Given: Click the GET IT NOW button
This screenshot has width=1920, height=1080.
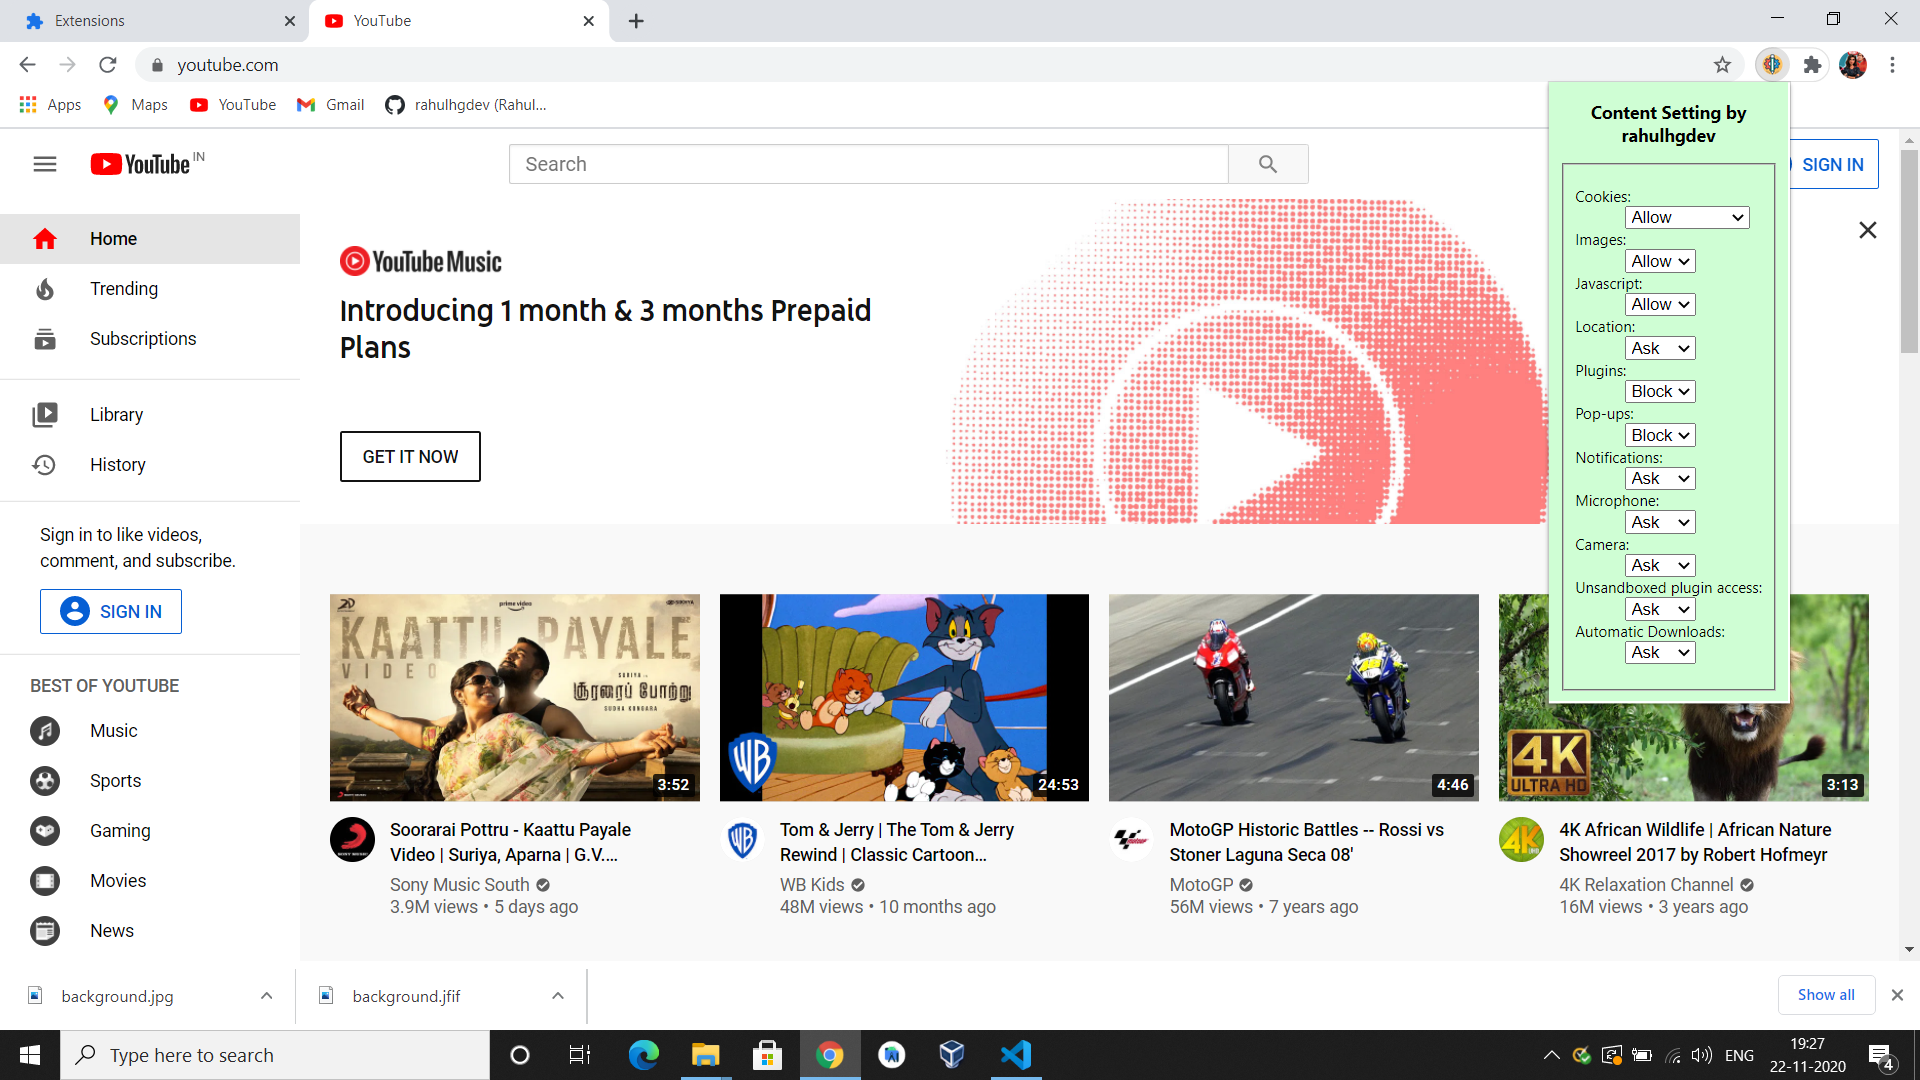Looking at the screenshot, I should point(410,457).
